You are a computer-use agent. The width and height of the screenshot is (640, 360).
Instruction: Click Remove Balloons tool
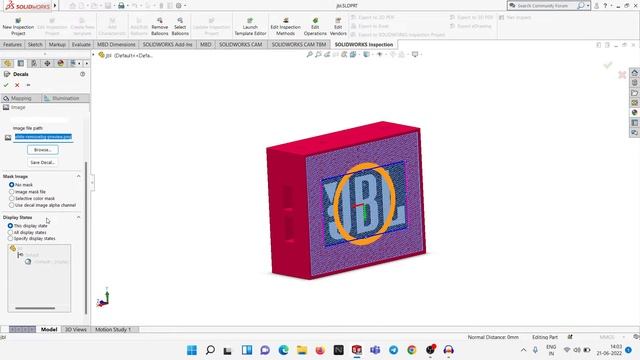coord(160,27)
